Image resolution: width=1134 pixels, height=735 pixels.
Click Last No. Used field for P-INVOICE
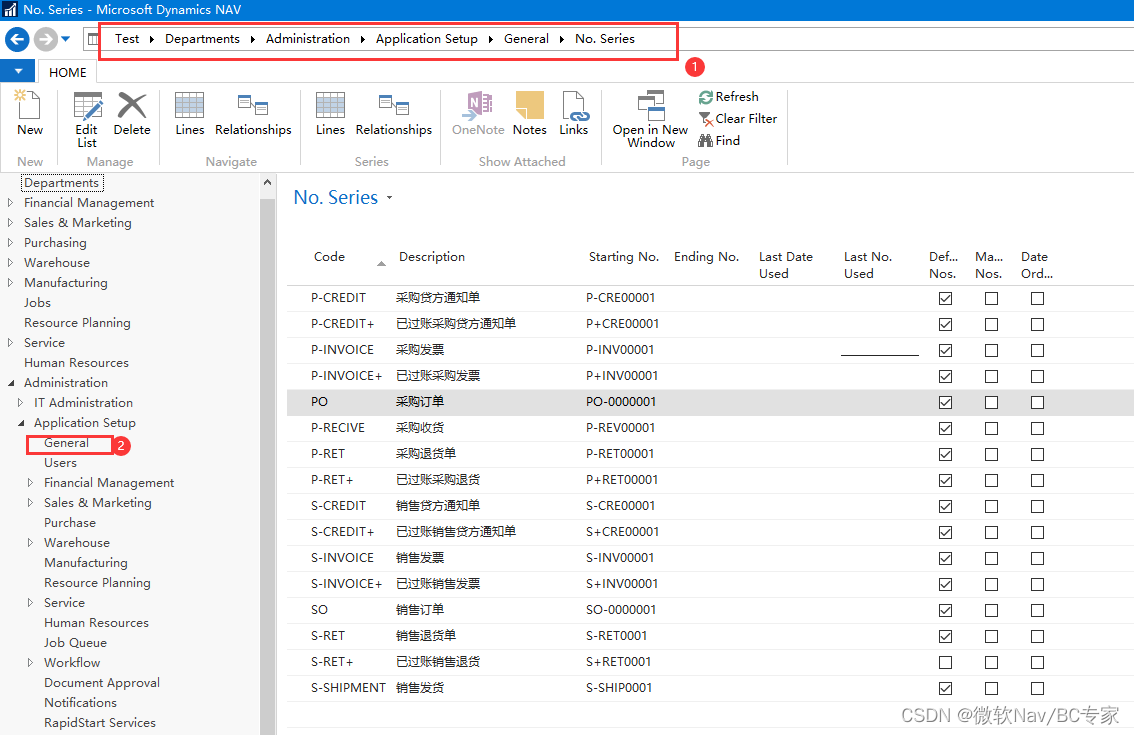(879, 350)
